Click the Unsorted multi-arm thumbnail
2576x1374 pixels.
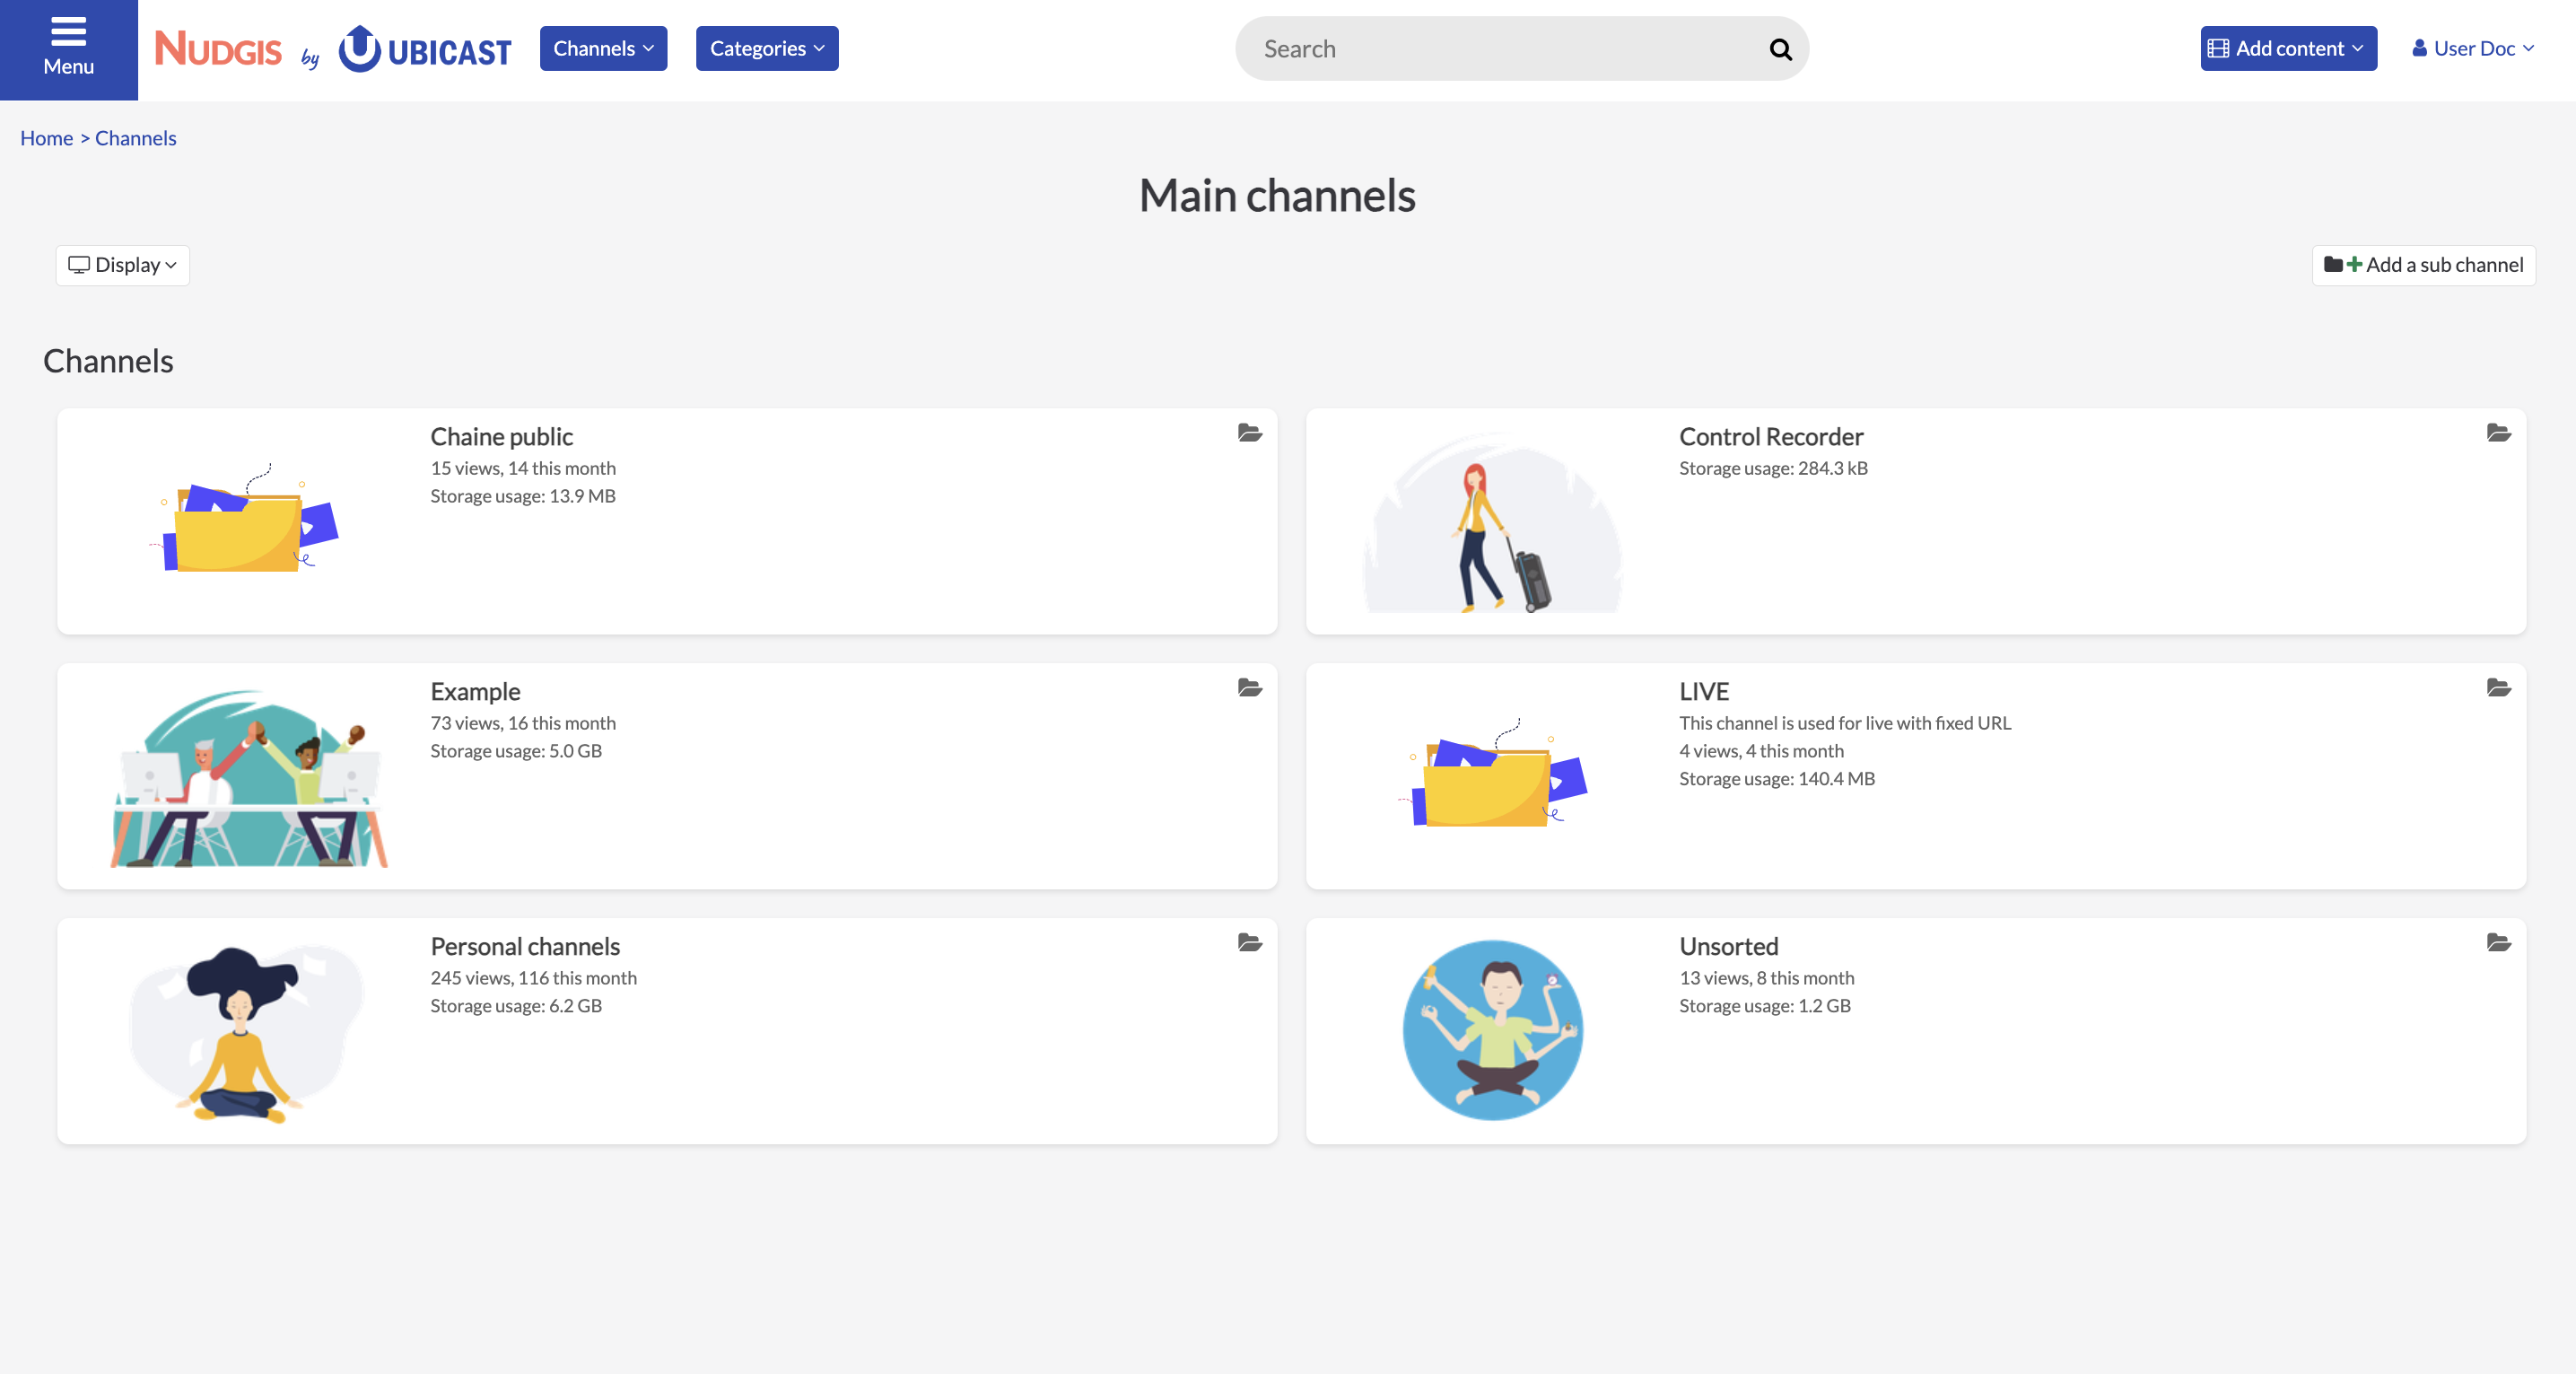point(1493,1031)
